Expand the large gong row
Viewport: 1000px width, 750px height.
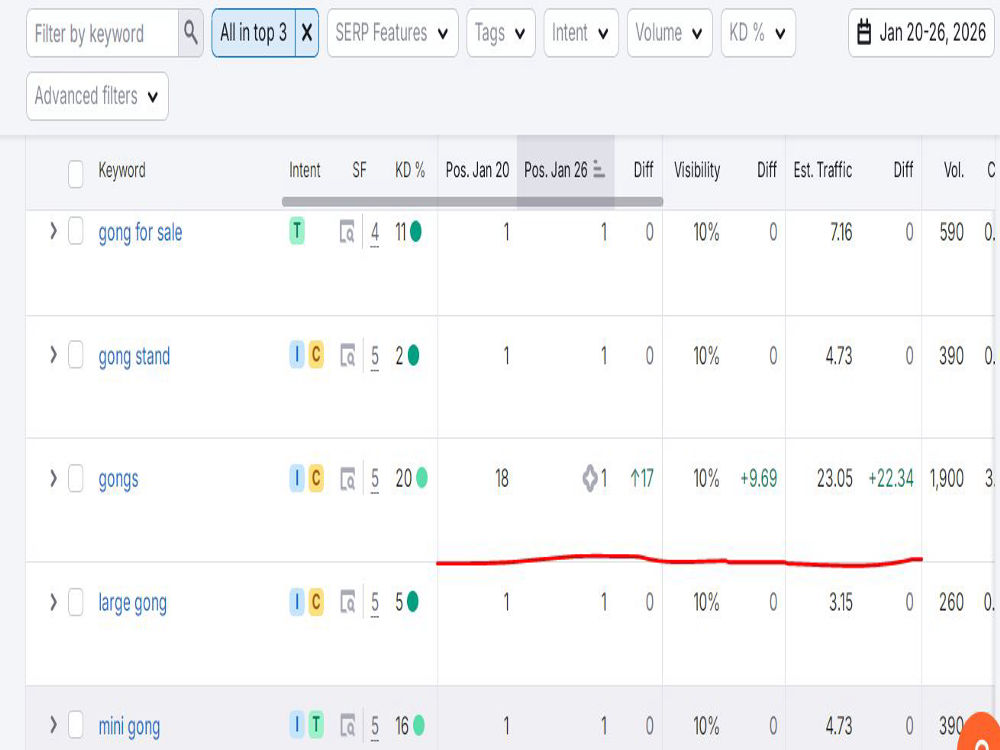[54, 601]
